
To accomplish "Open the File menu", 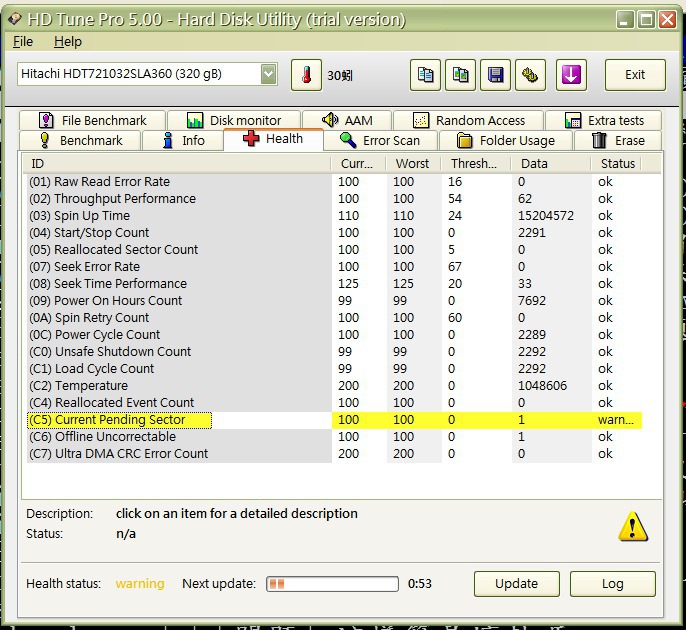I will click(23, 42).
